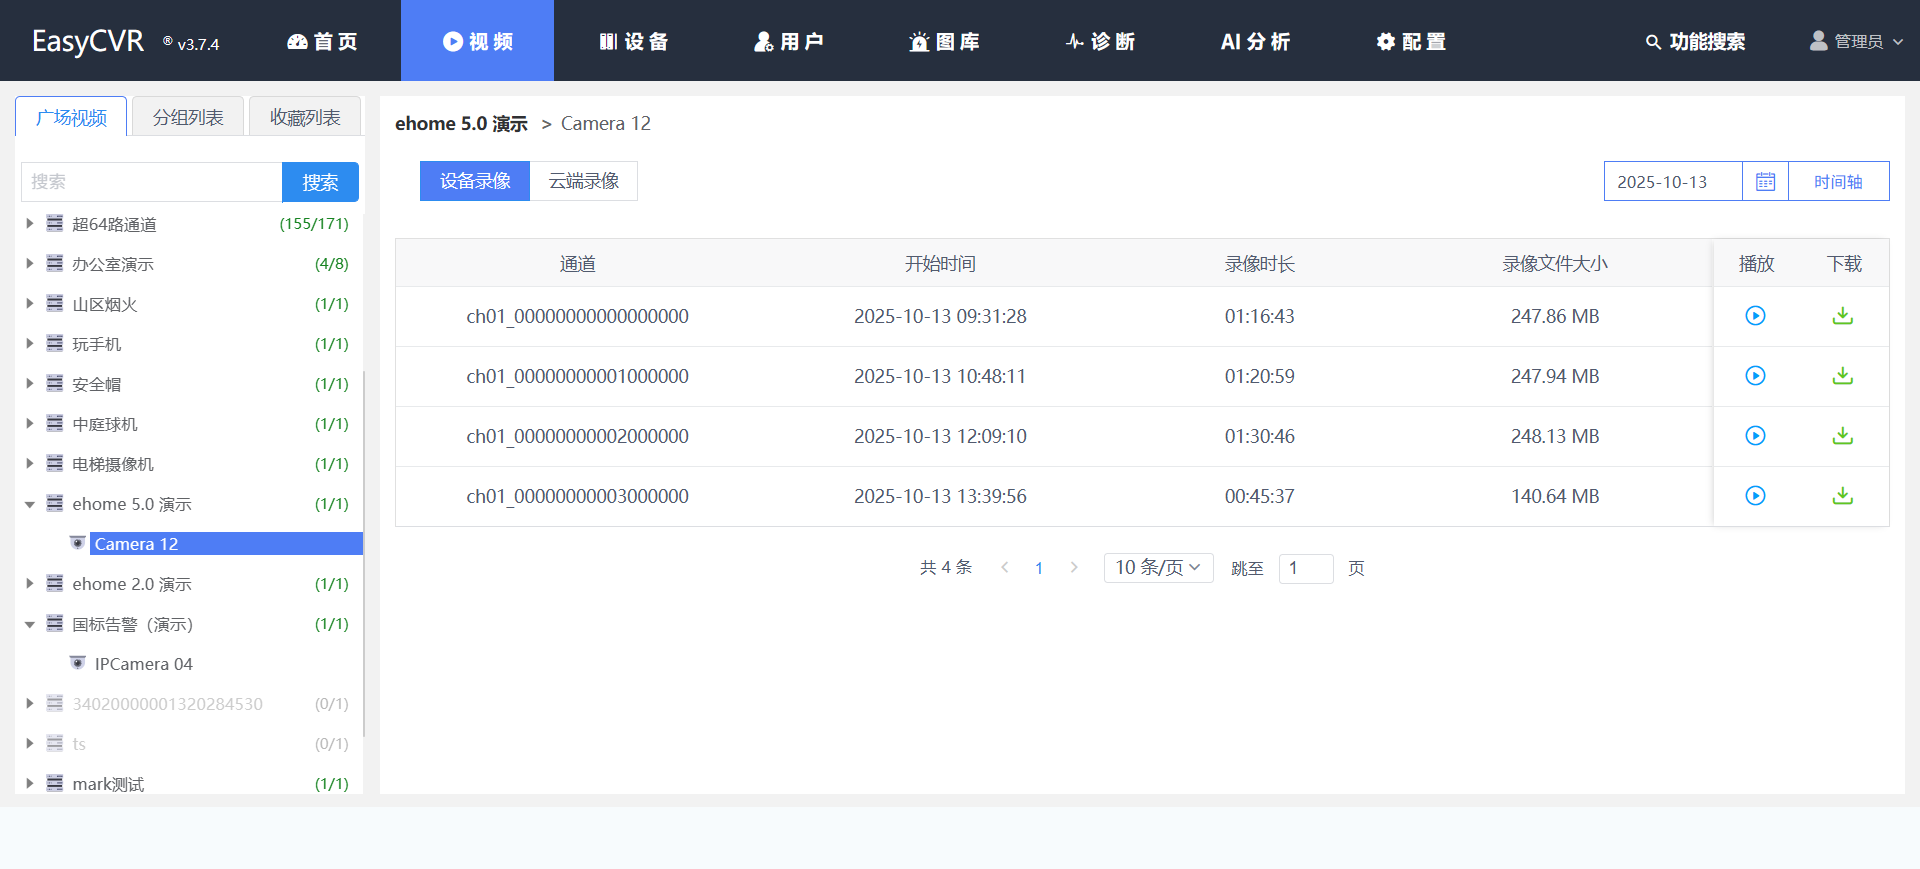The height and width of the screenshot is (869, 1920).
Task: Open the calendar date picker icon
Action: 1765,182
